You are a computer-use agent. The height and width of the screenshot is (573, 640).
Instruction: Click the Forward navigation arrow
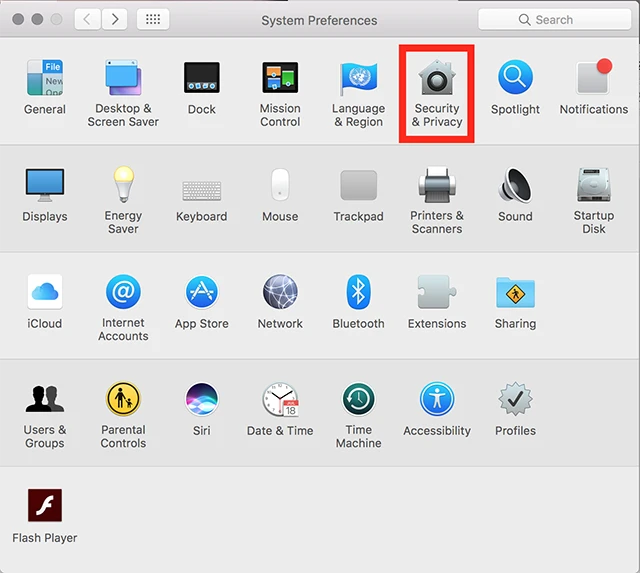point(114,19)
